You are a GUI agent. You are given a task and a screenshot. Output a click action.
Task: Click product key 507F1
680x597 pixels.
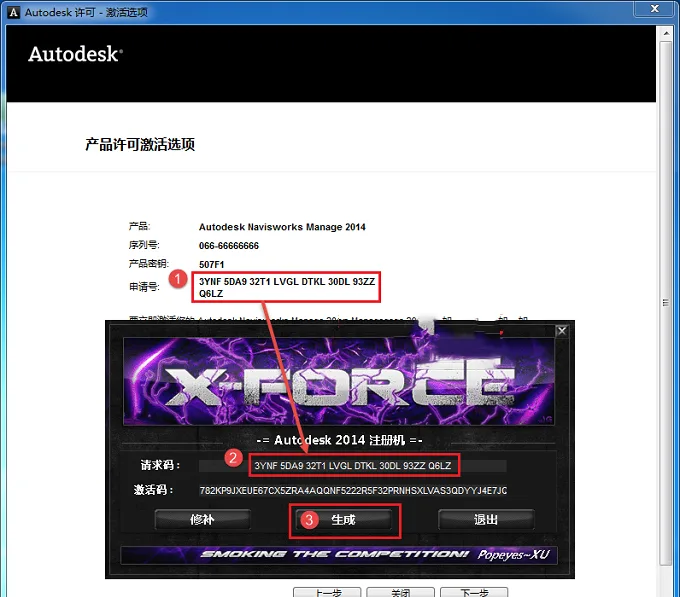pyautogui.click(x=211, y=264)
